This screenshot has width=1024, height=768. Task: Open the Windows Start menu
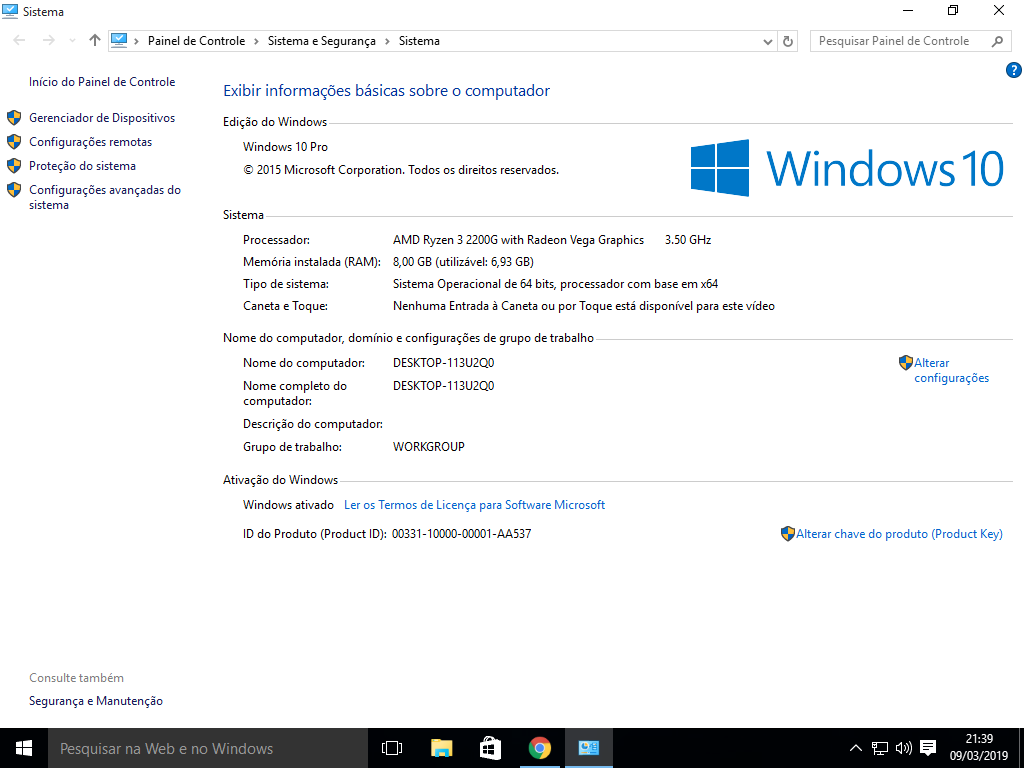coord(24,748)
